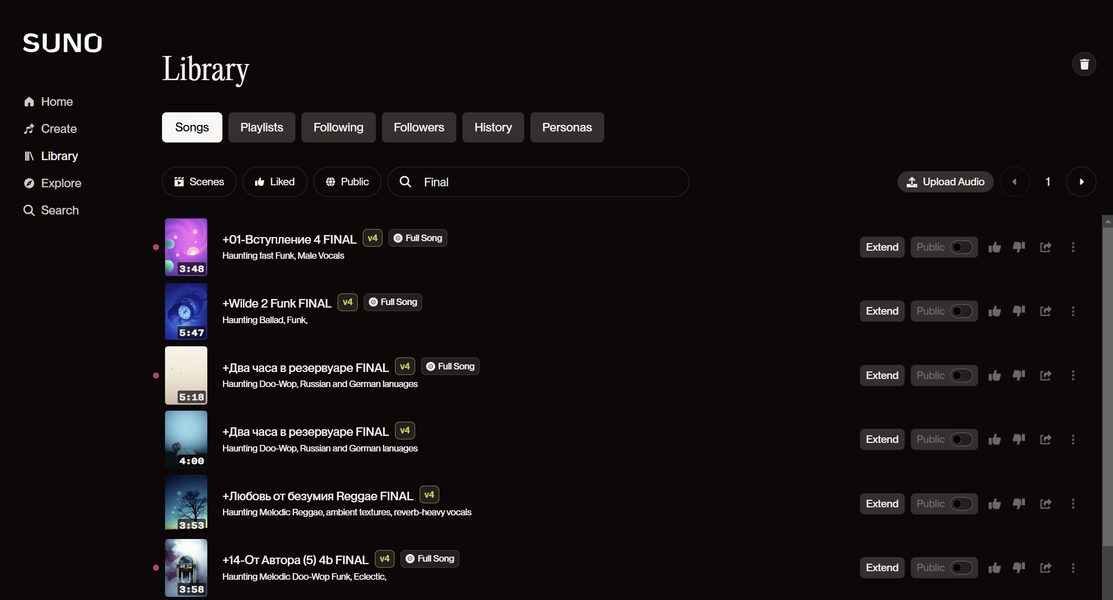Open the Following tab
Image resolution: width=1113 pixels, height=600 pixels.
tap(338, 127)
